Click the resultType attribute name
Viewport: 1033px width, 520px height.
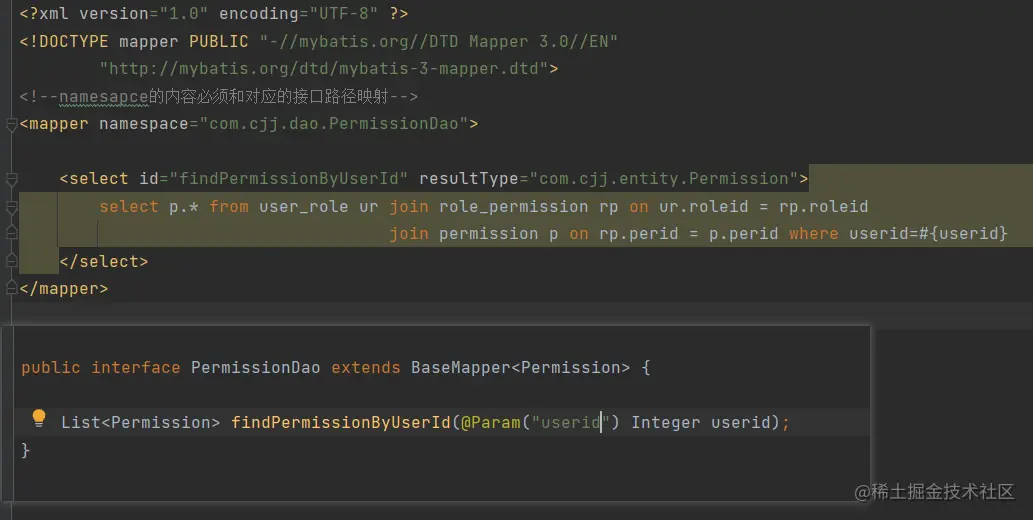[x=468, y=179]
